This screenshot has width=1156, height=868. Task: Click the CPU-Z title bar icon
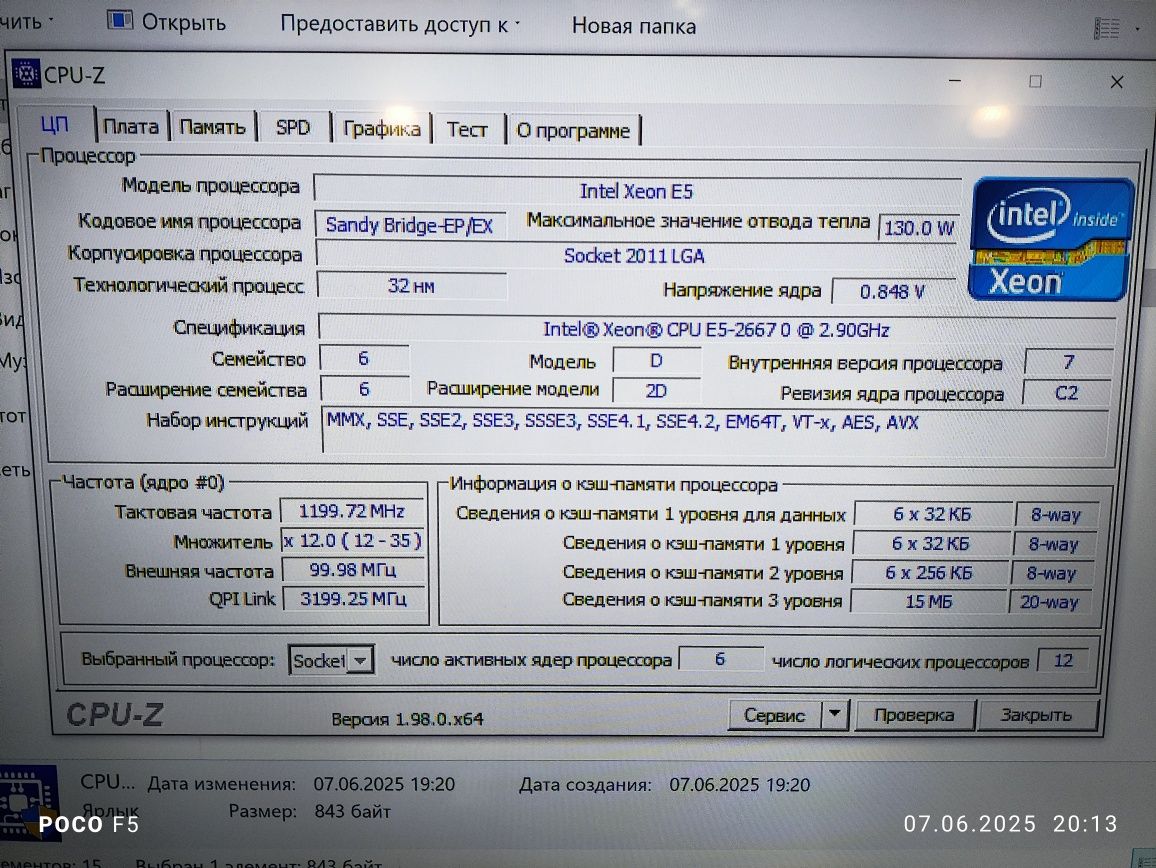pos(26,74)
